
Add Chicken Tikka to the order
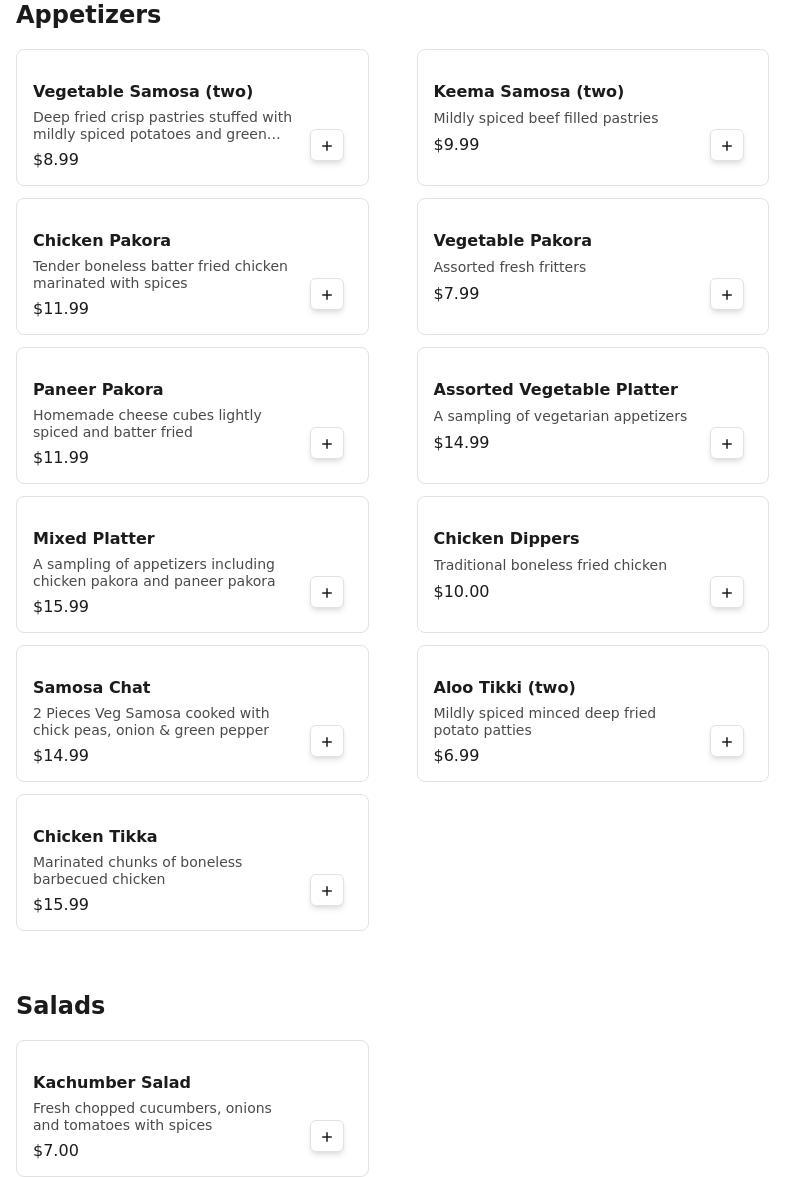click(327, 891)
